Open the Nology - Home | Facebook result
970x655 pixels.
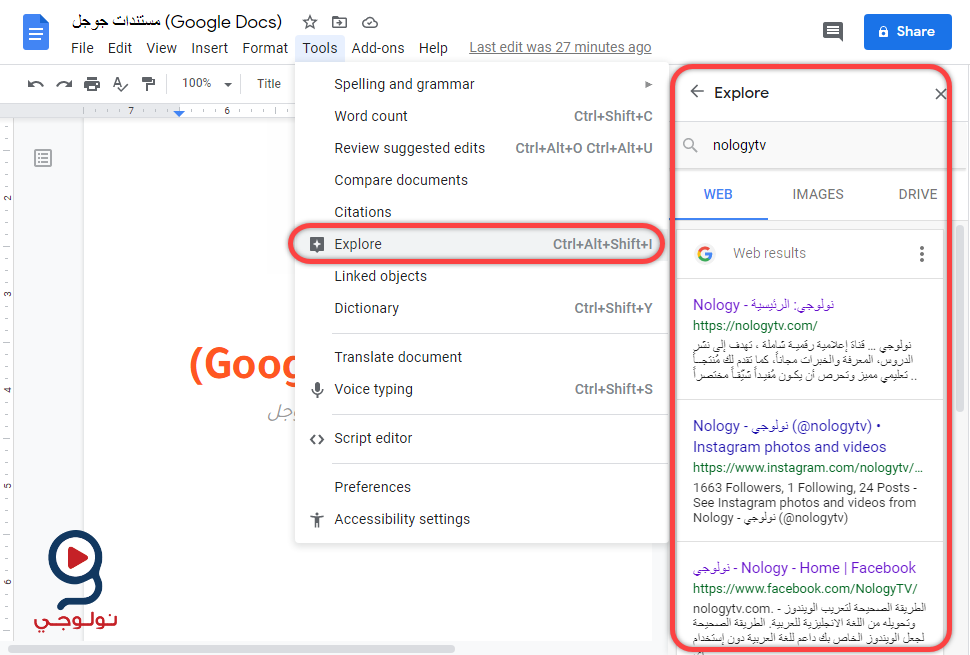804,568
